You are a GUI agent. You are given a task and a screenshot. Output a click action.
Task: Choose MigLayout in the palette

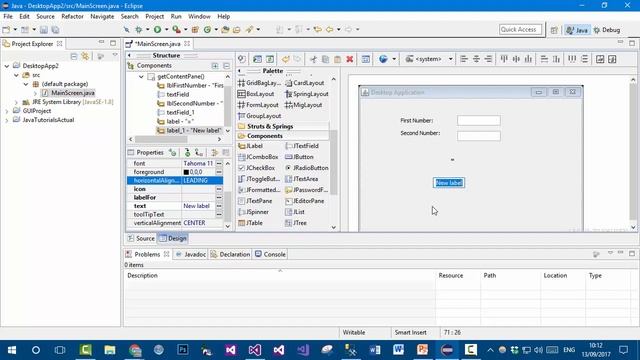coord(304,105)
